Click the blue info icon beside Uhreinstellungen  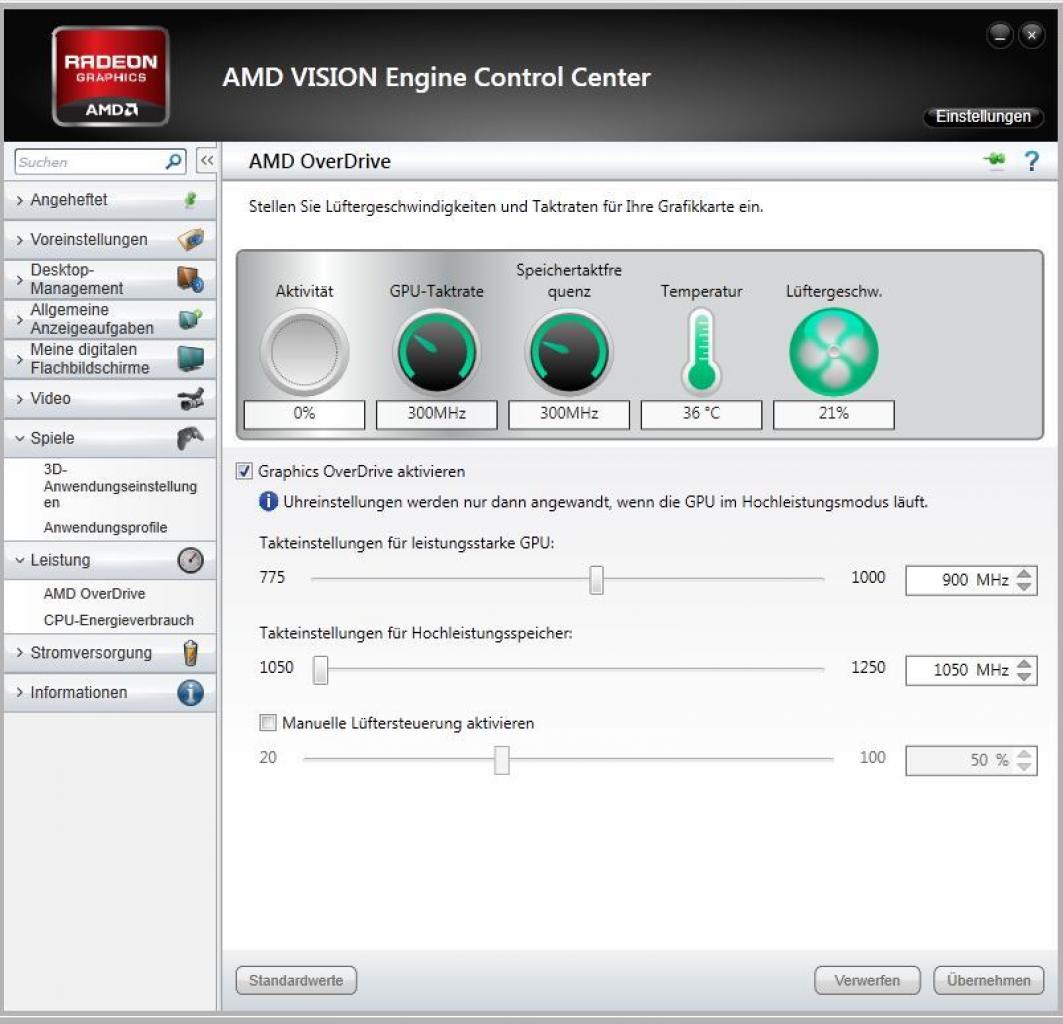268,502
